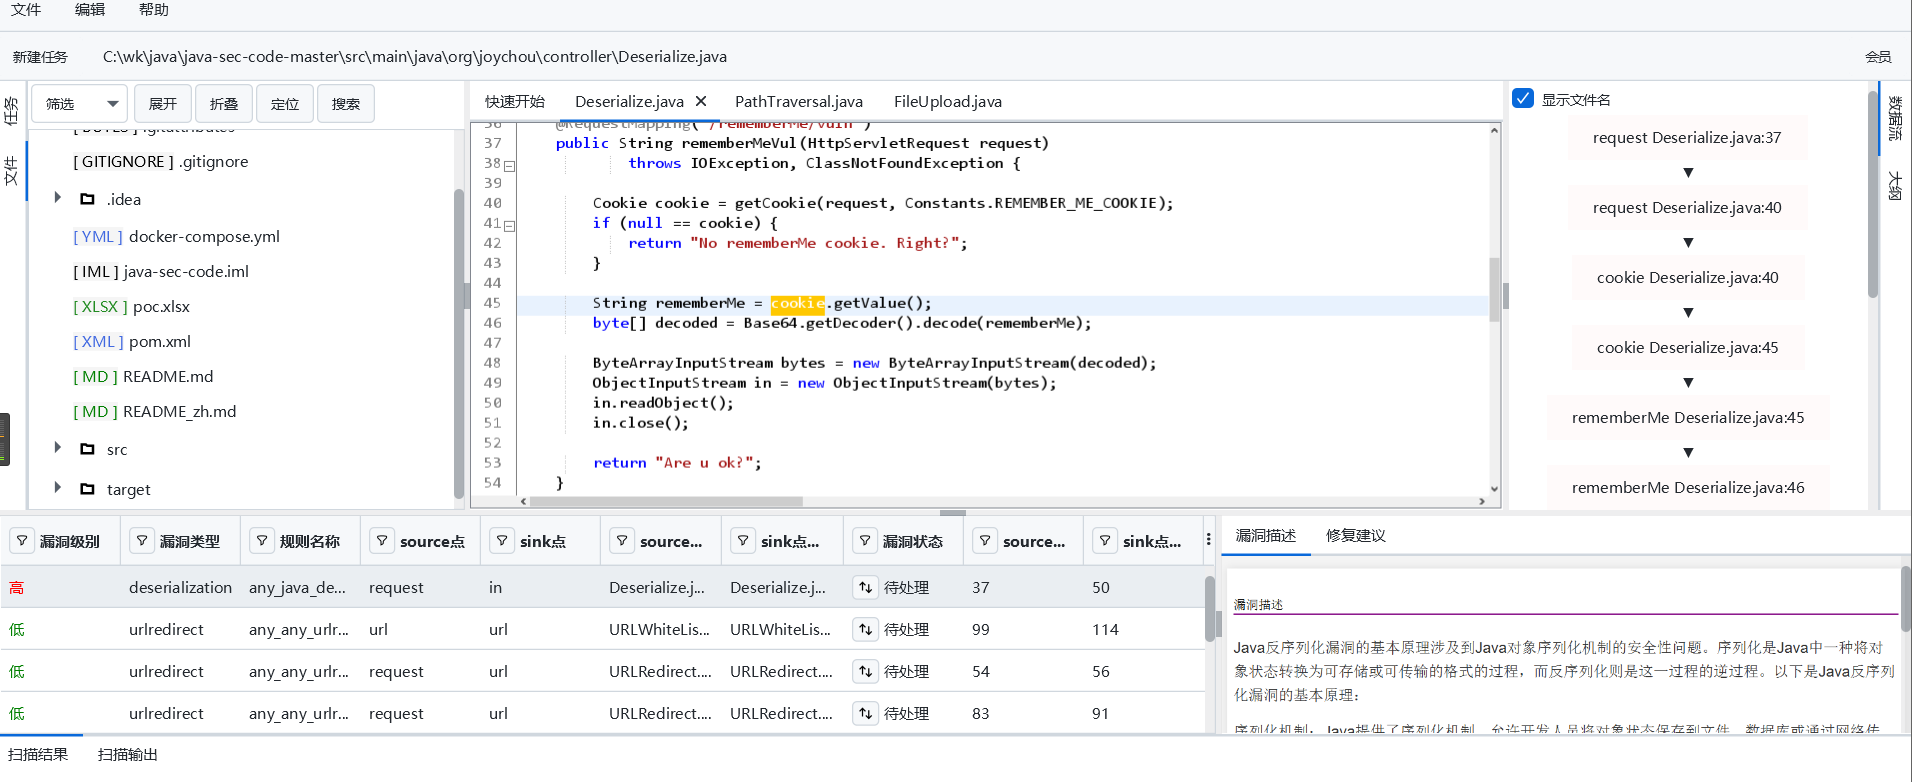Click the 折叠 button
This screenshot has height=782, width=1912.
(x=224, y=104)
